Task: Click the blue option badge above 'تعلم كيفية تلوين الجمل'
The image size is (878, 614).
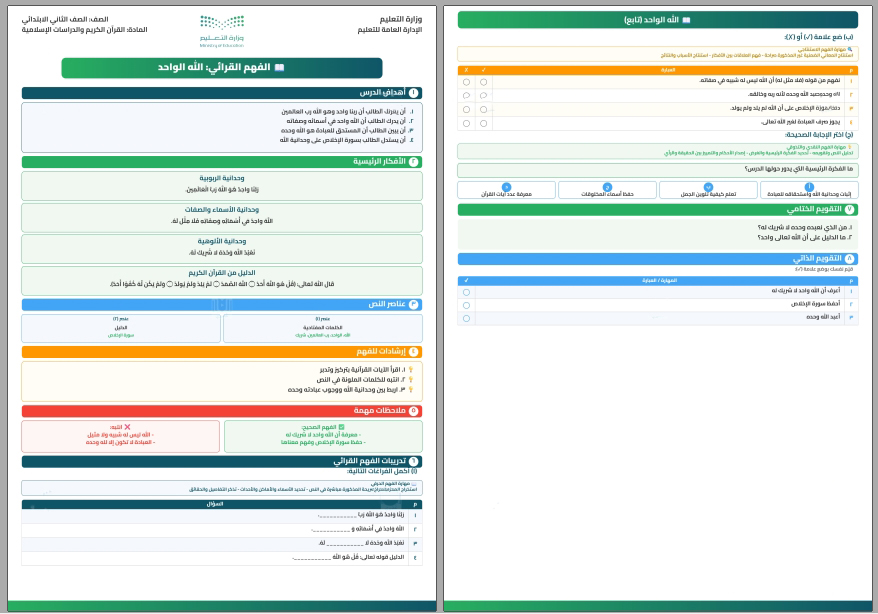Action: pos(708,187)
